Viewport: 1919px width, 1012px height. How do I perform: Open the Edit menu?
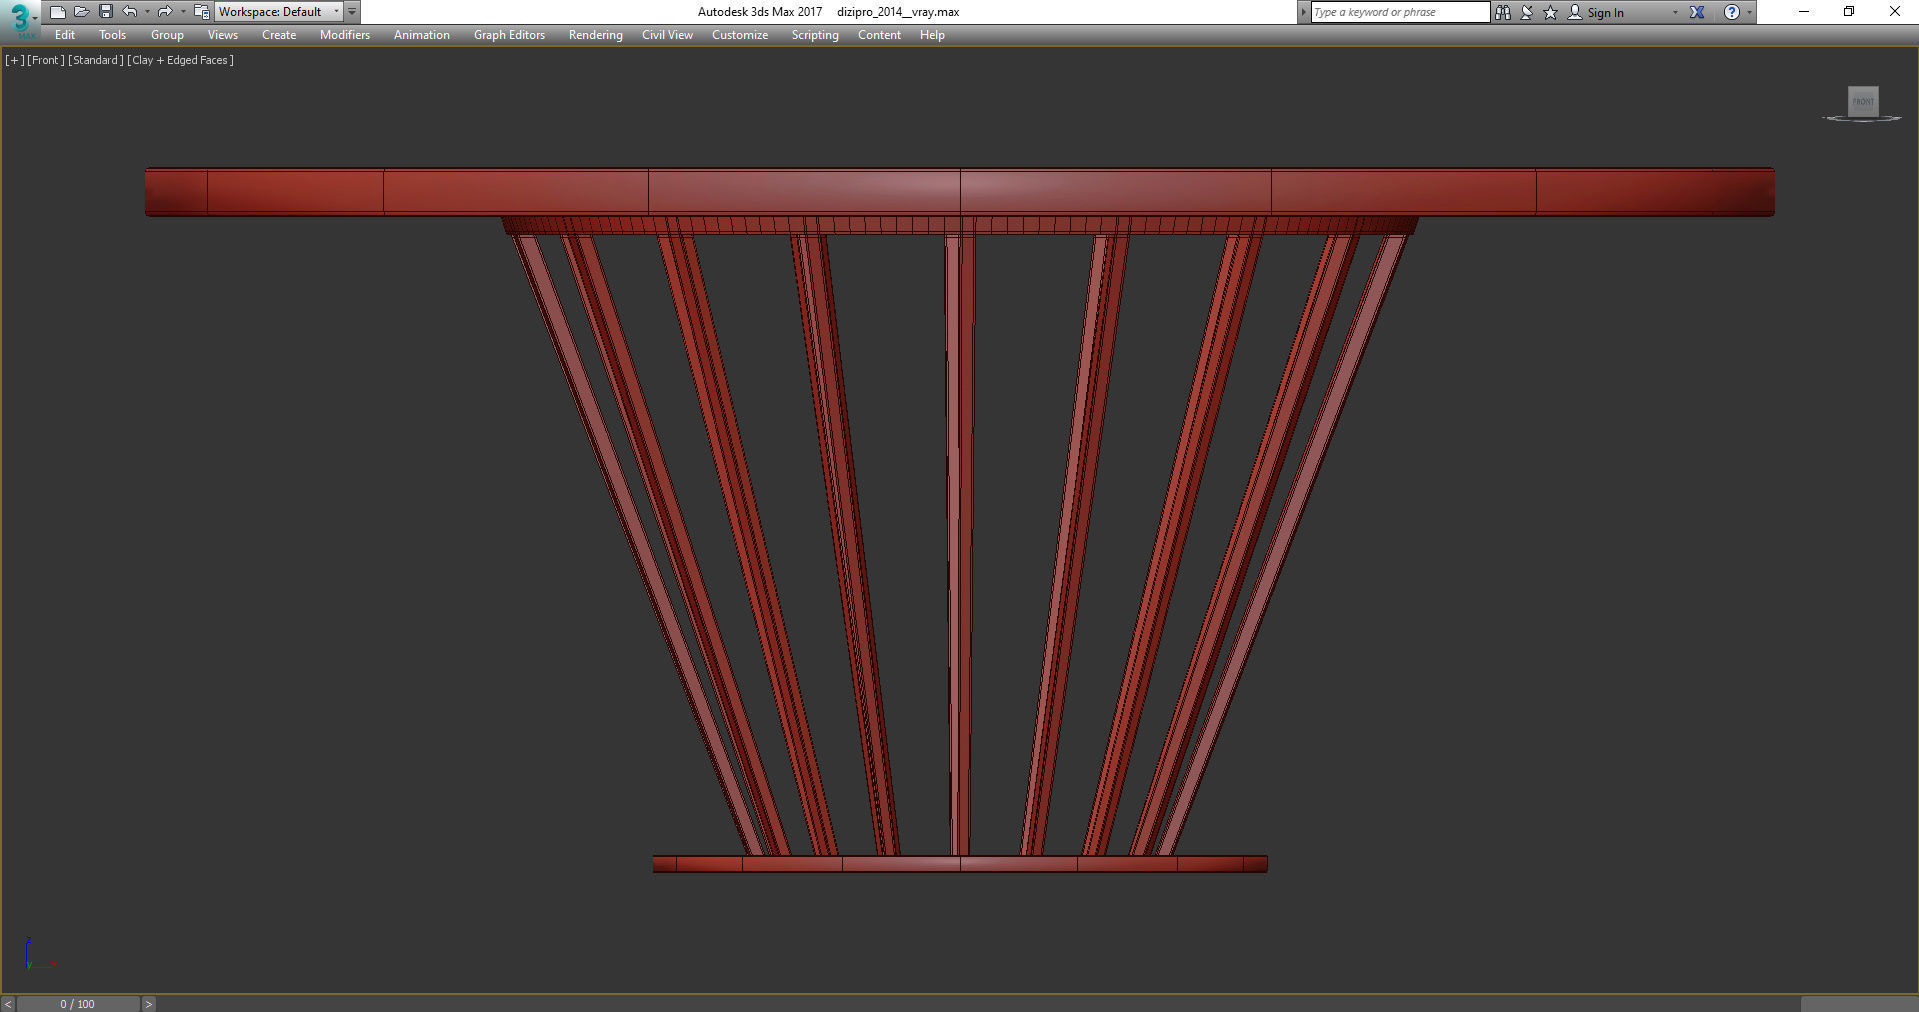65,35
